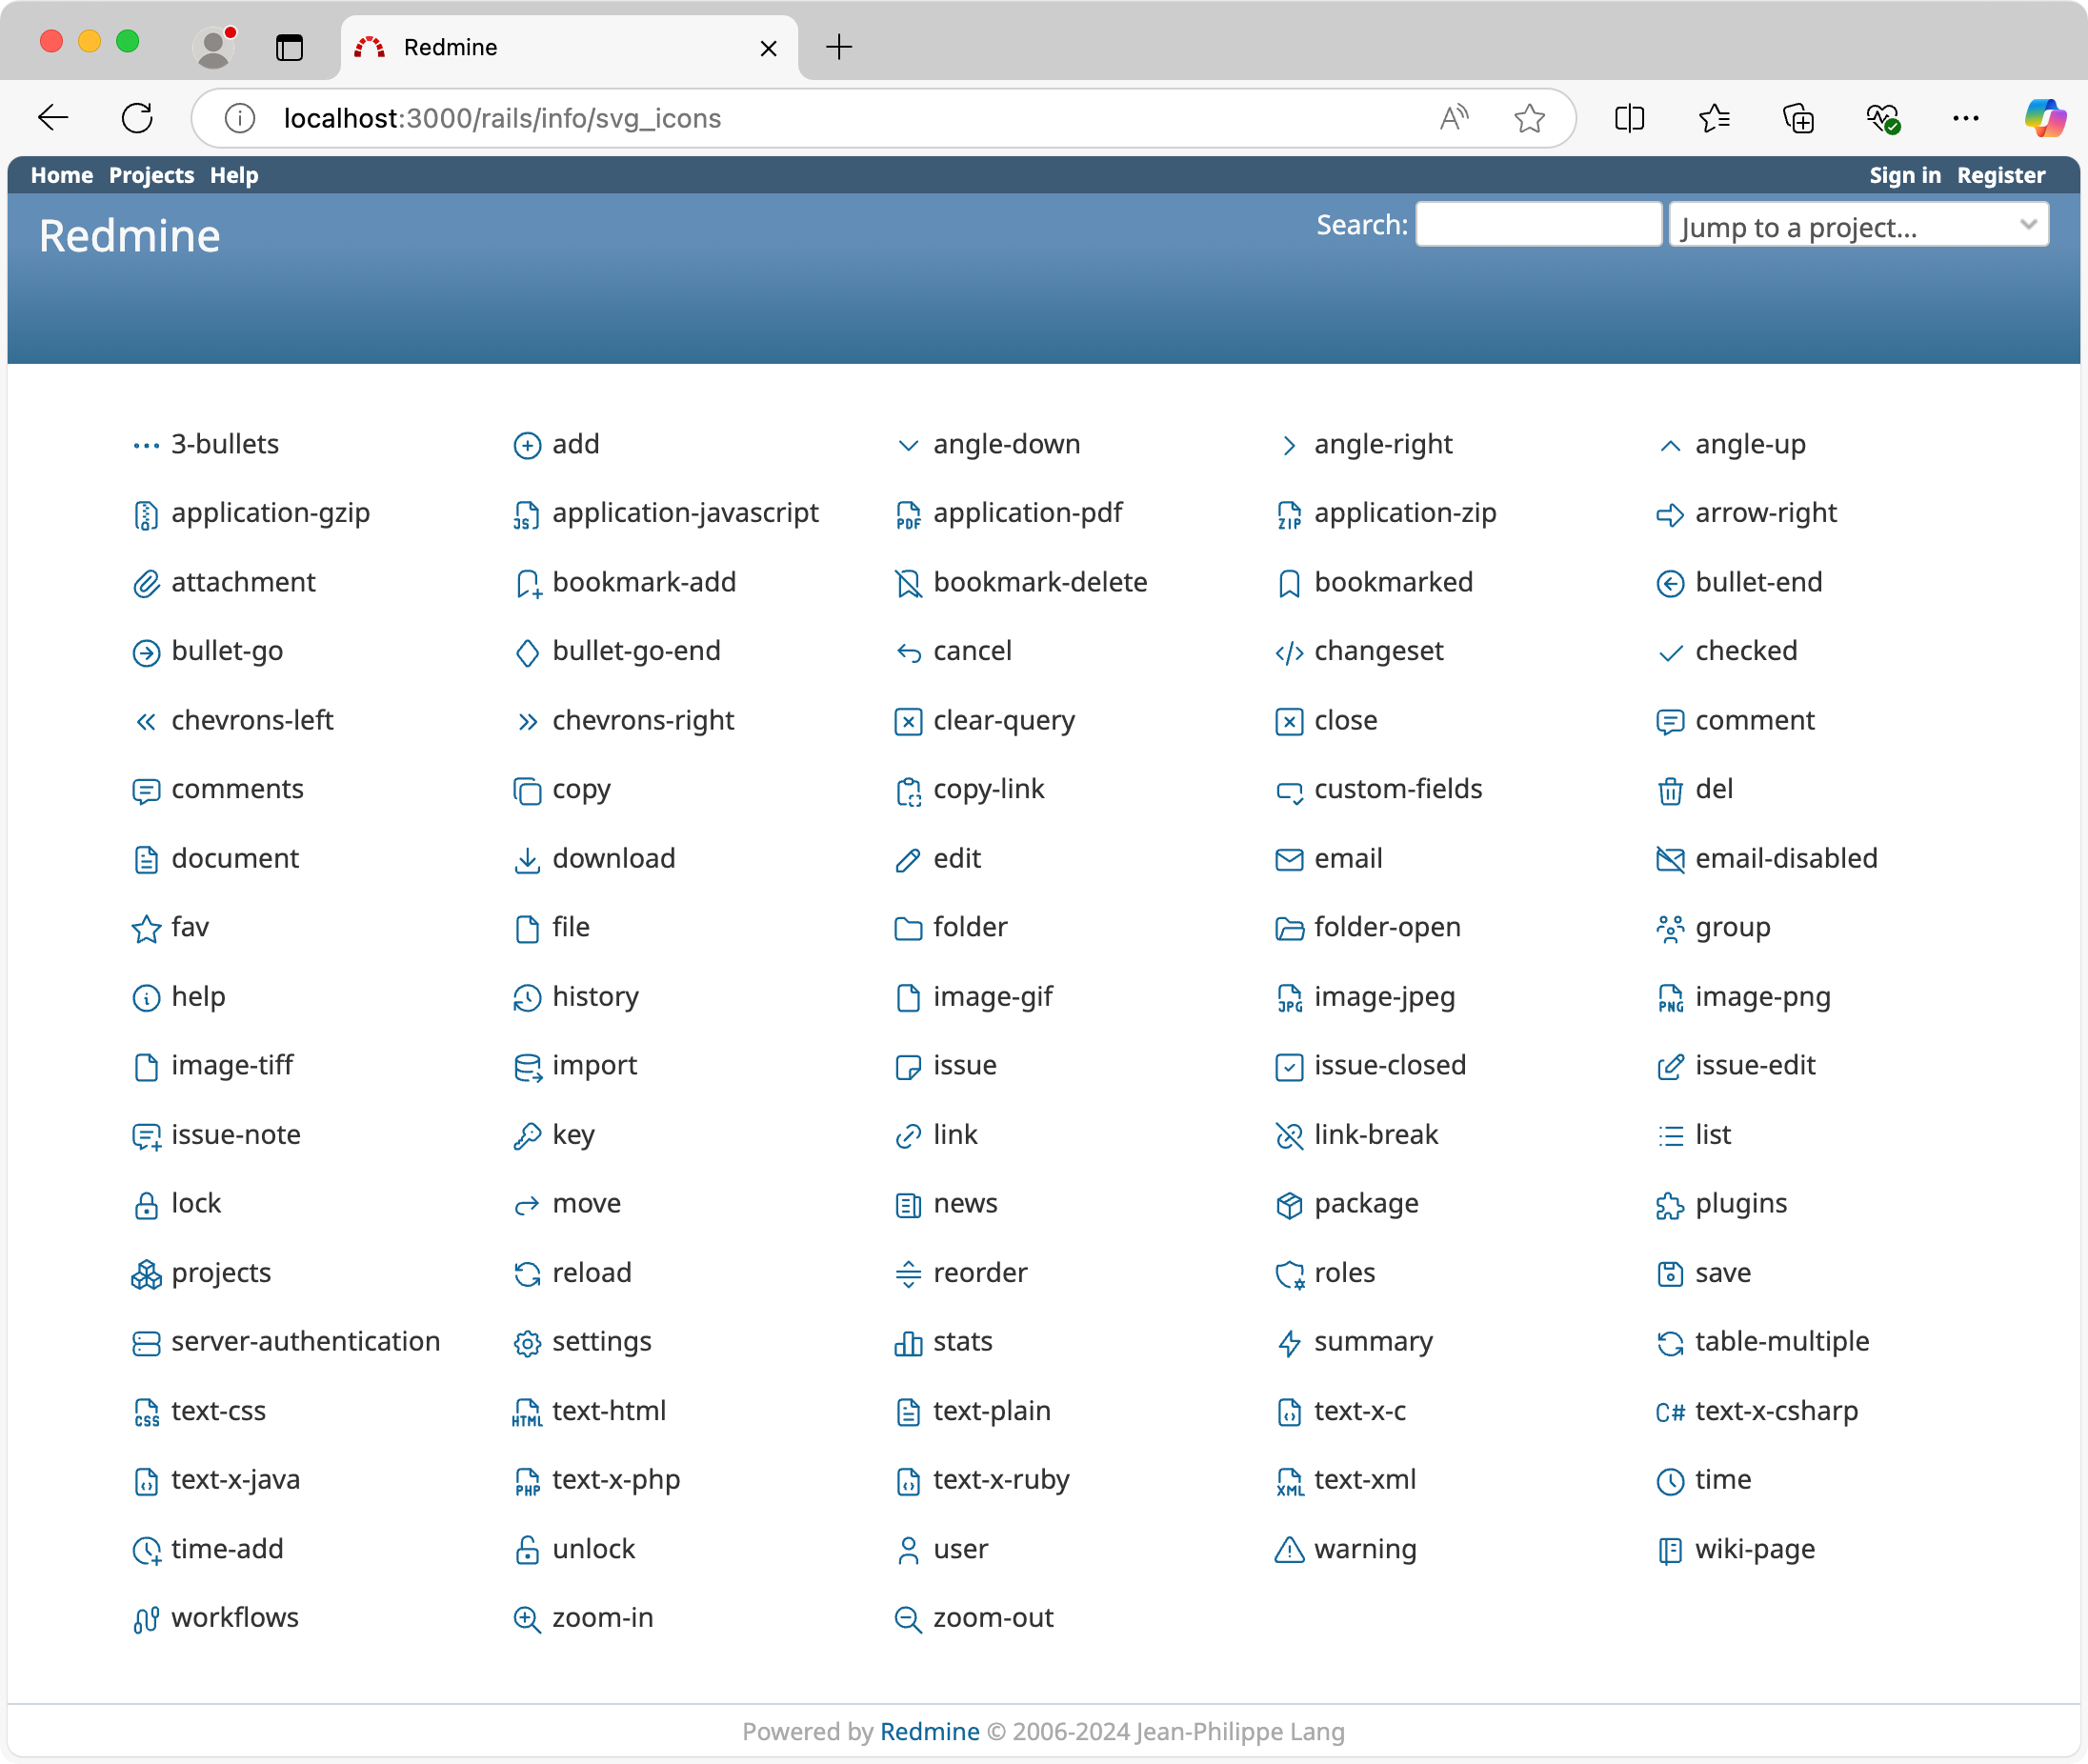This screenshot has height=1764, width=2088.
Task: Click the email-disabled icon
Action: click(x=1670, y=860)
